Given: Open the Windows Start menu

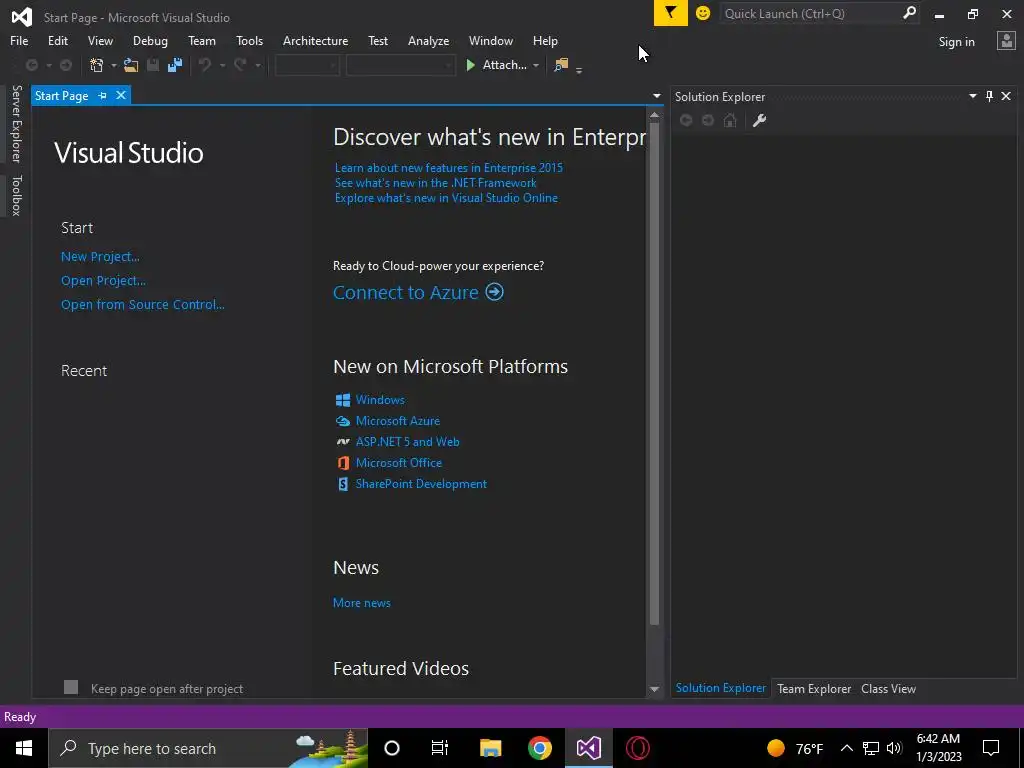Looking at the screenshot, I should [x=24, y=748].
